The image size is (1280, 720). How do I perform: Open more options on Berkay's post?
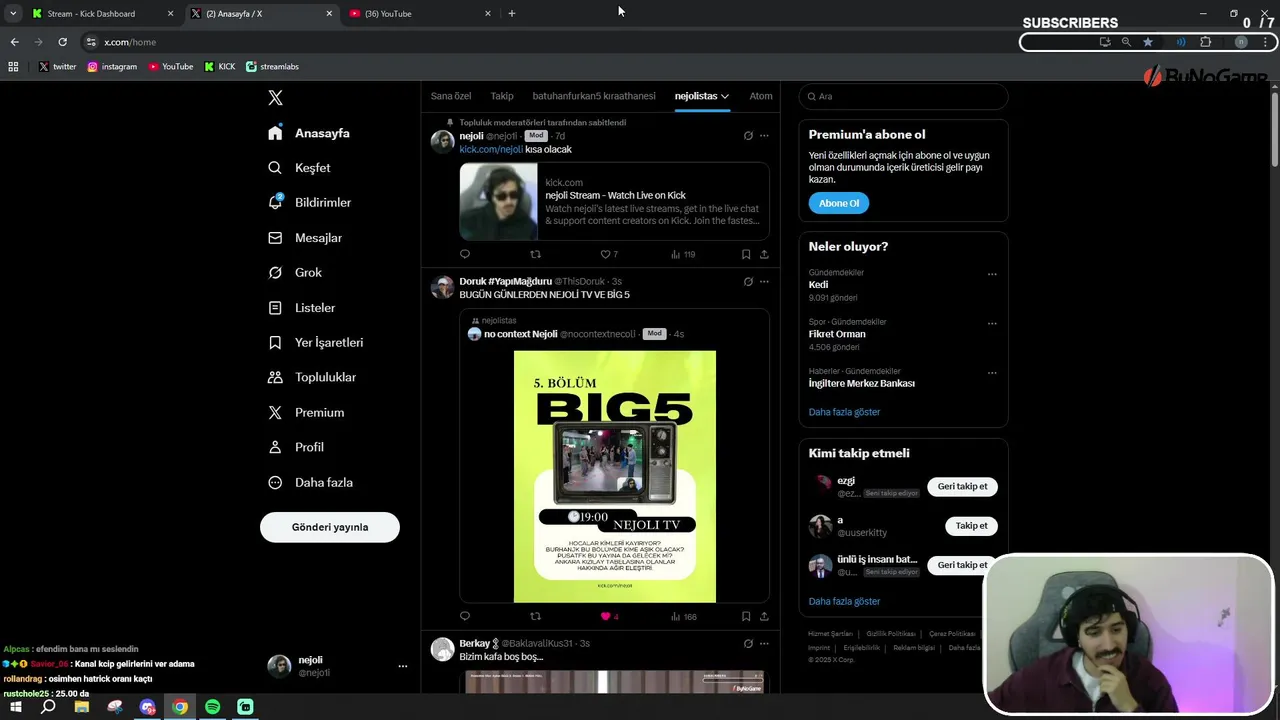(x=764, y=643)
